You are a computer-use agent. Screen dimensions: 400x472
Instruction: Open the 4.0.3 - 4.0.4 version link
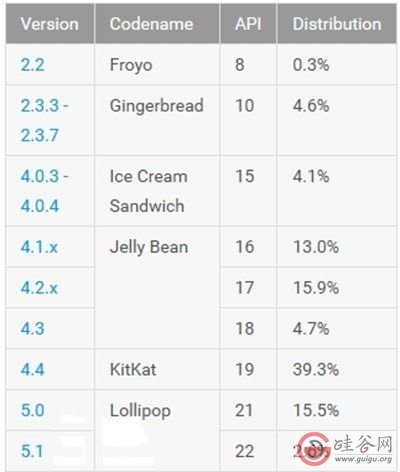44,191
